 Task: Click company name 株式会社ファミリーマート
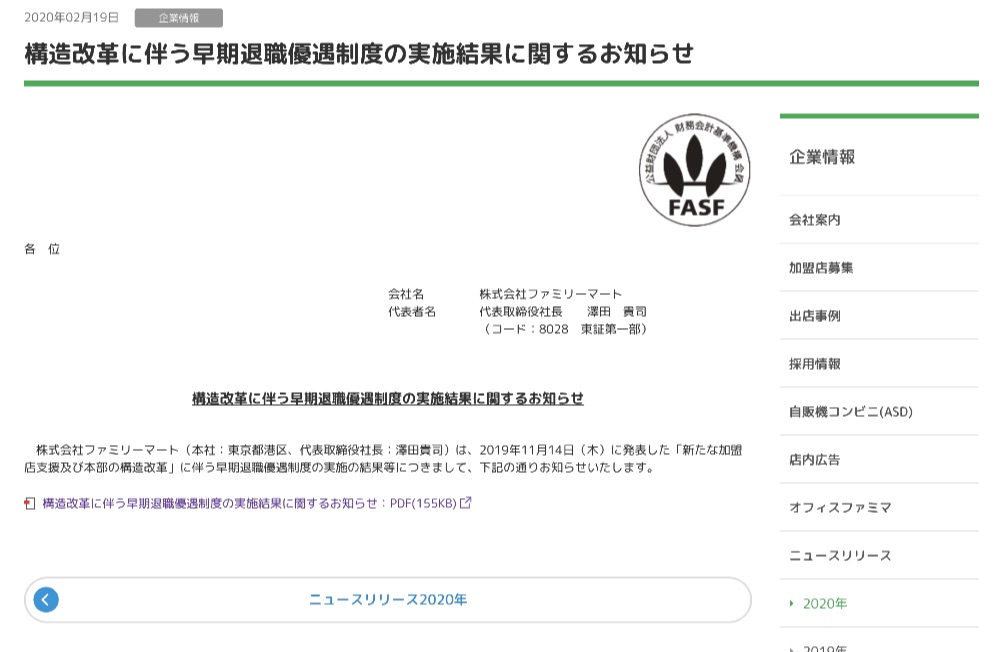(550, 294)
